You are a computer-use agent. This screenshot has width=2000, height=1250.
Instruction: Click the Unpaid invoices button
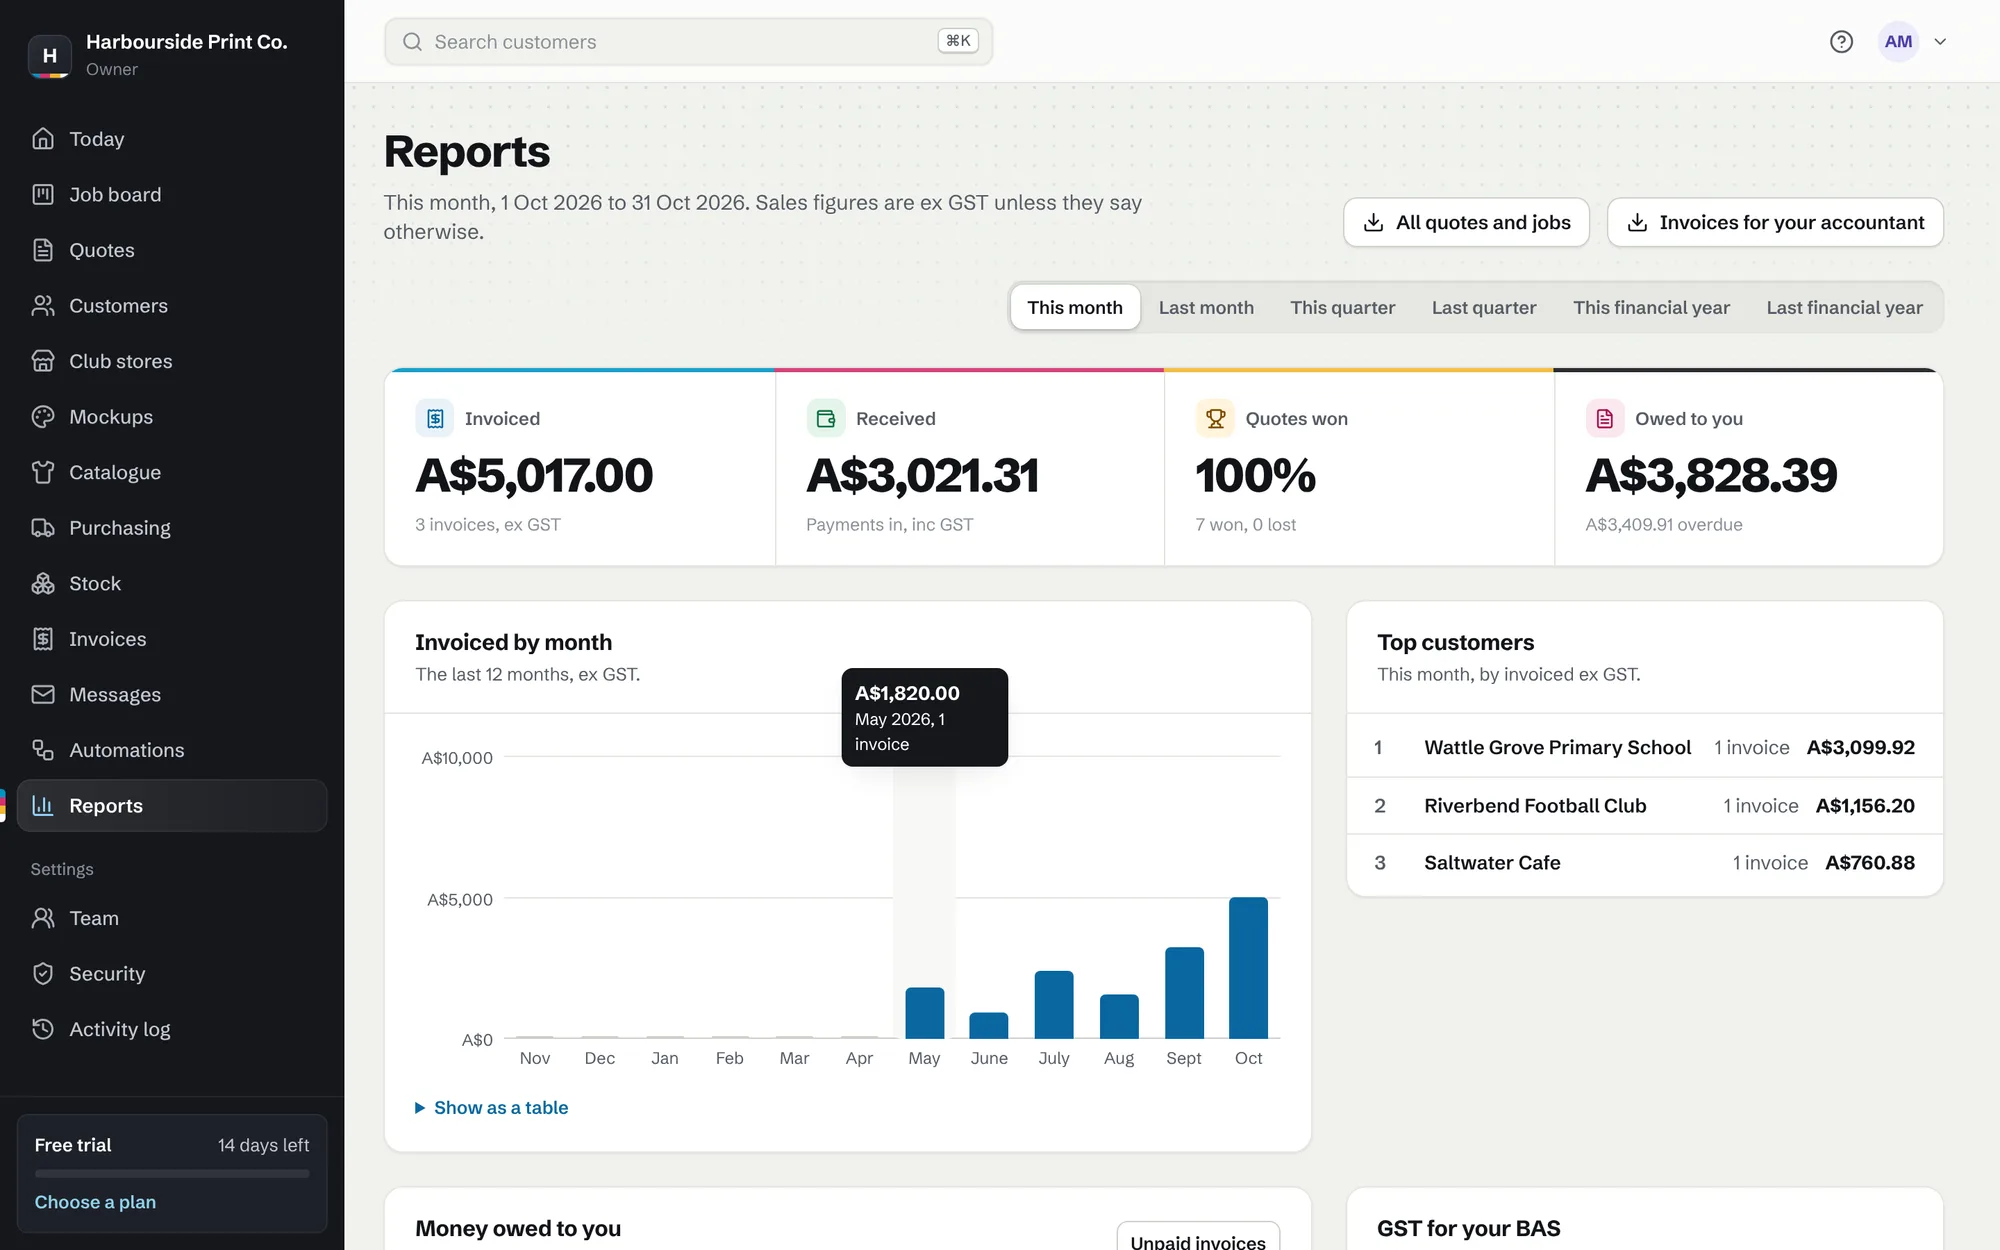1198,1238
